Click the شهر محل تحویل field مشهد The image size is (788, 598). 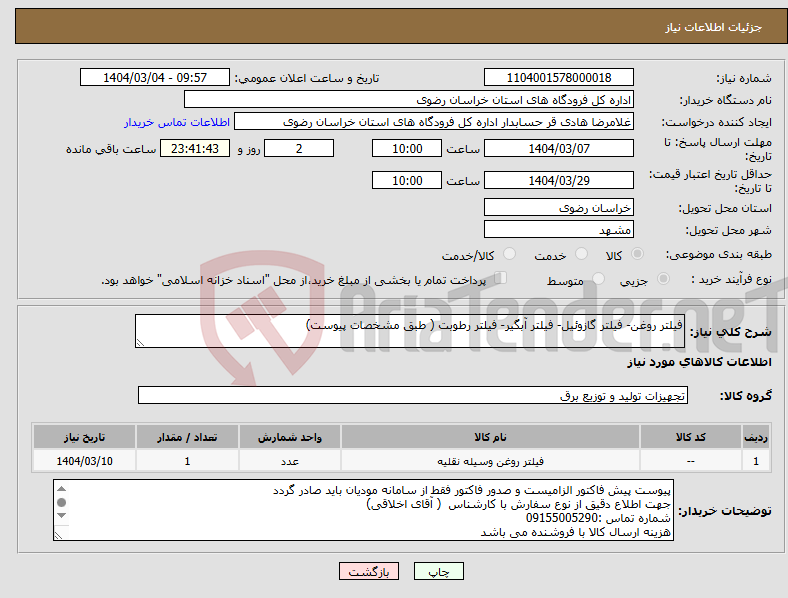coord(558,230)
